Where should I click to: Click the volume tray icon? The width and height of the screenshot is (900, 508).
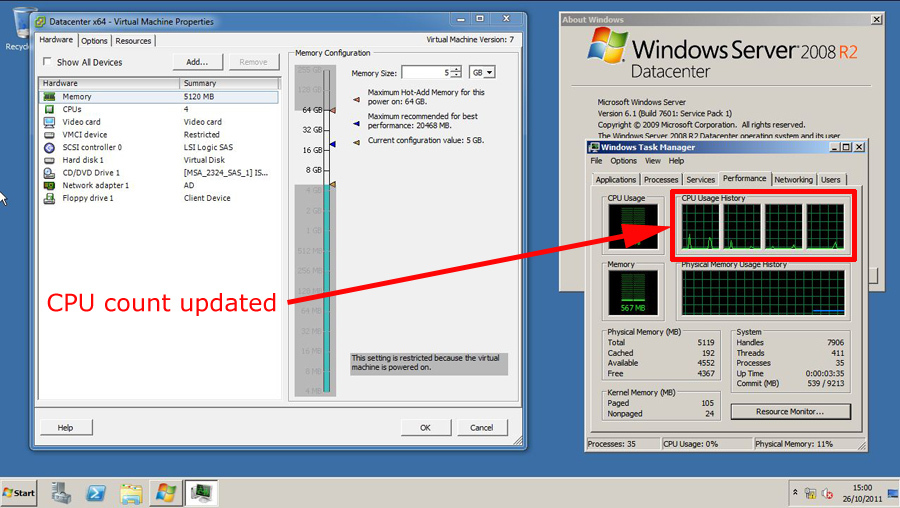(828, 493)
